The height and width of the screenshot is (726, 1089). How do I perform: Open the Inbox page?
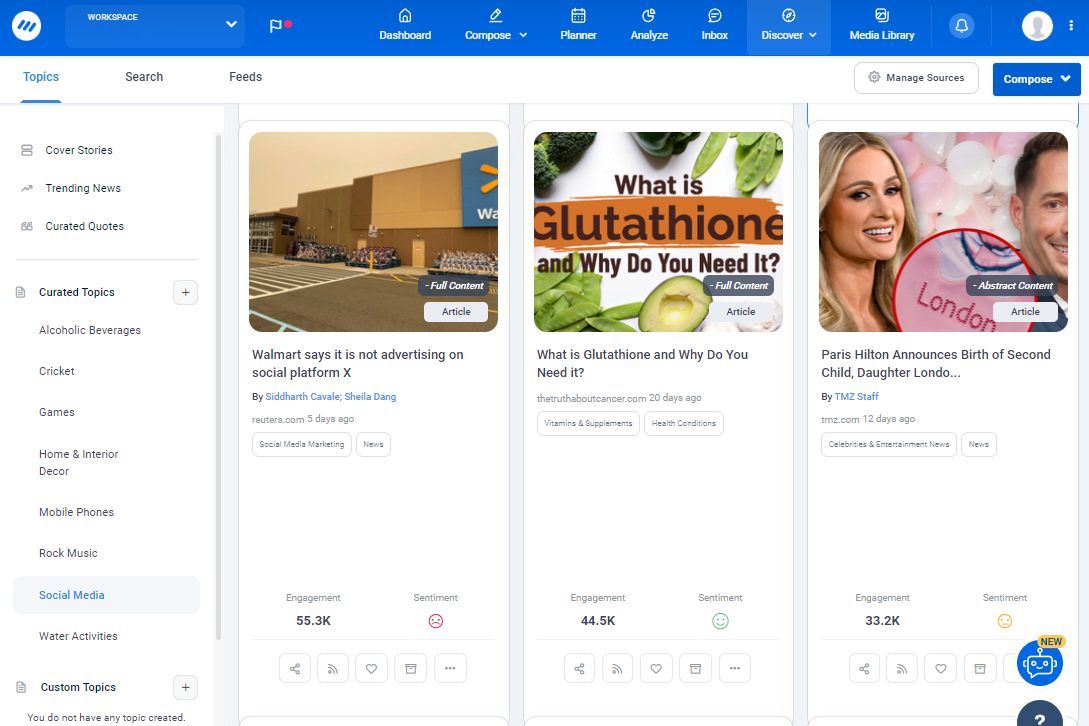pyautogui.click(x=715, y=26)
